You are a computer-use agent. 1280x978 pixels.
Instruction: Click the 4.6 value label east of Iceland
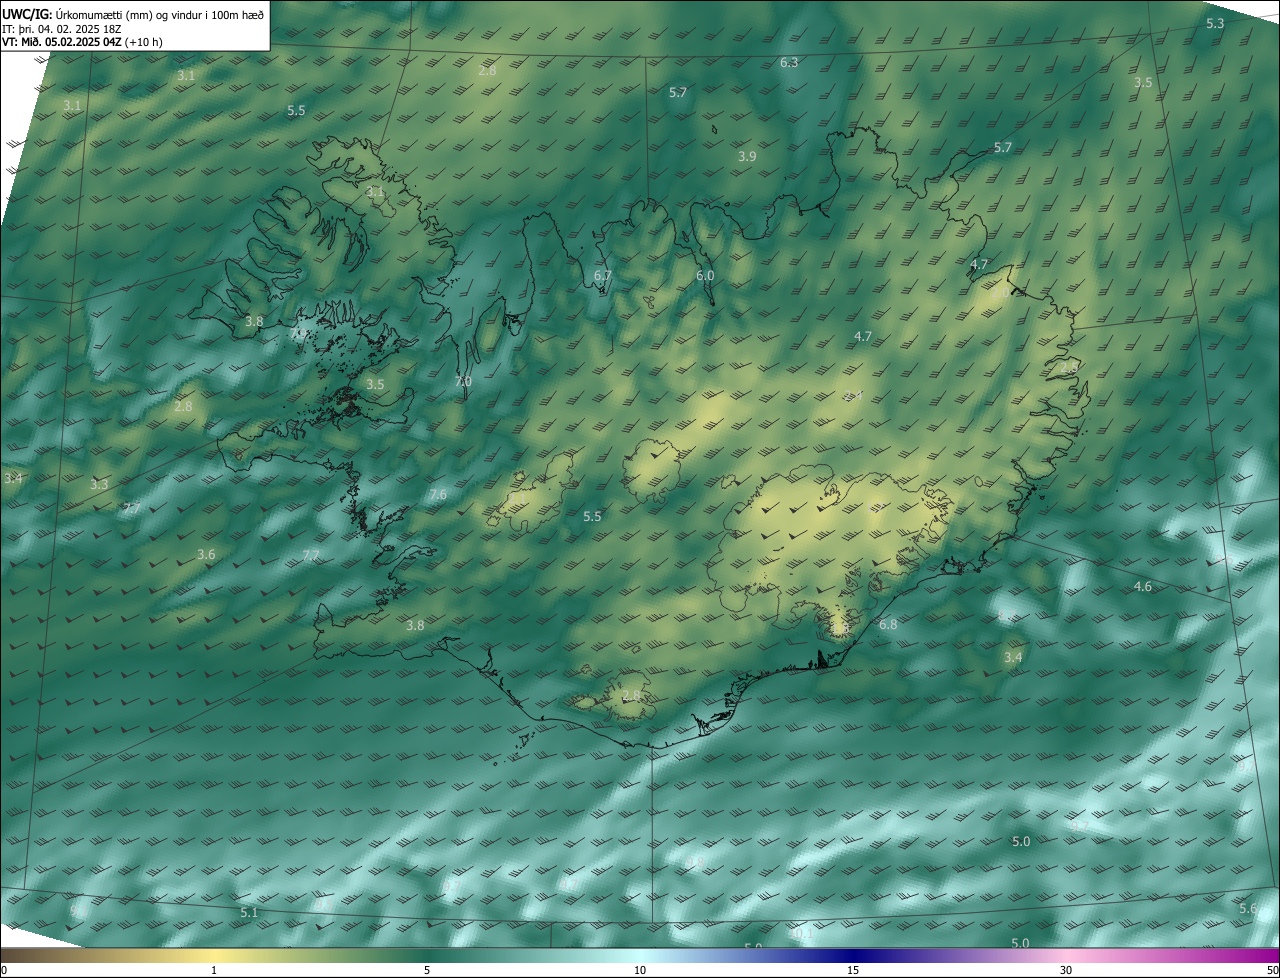(1143, 586)
